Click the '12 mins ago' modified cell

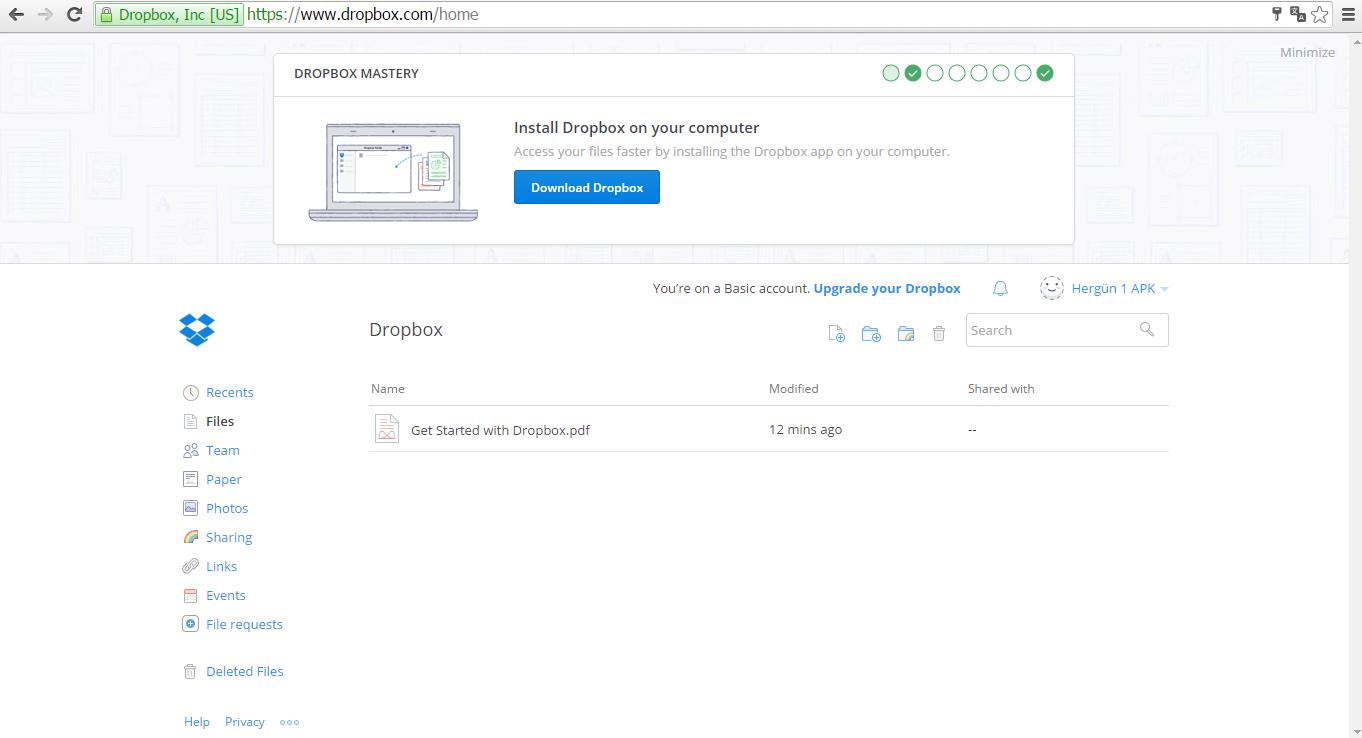pyautogui.click(x=805, y=429)
